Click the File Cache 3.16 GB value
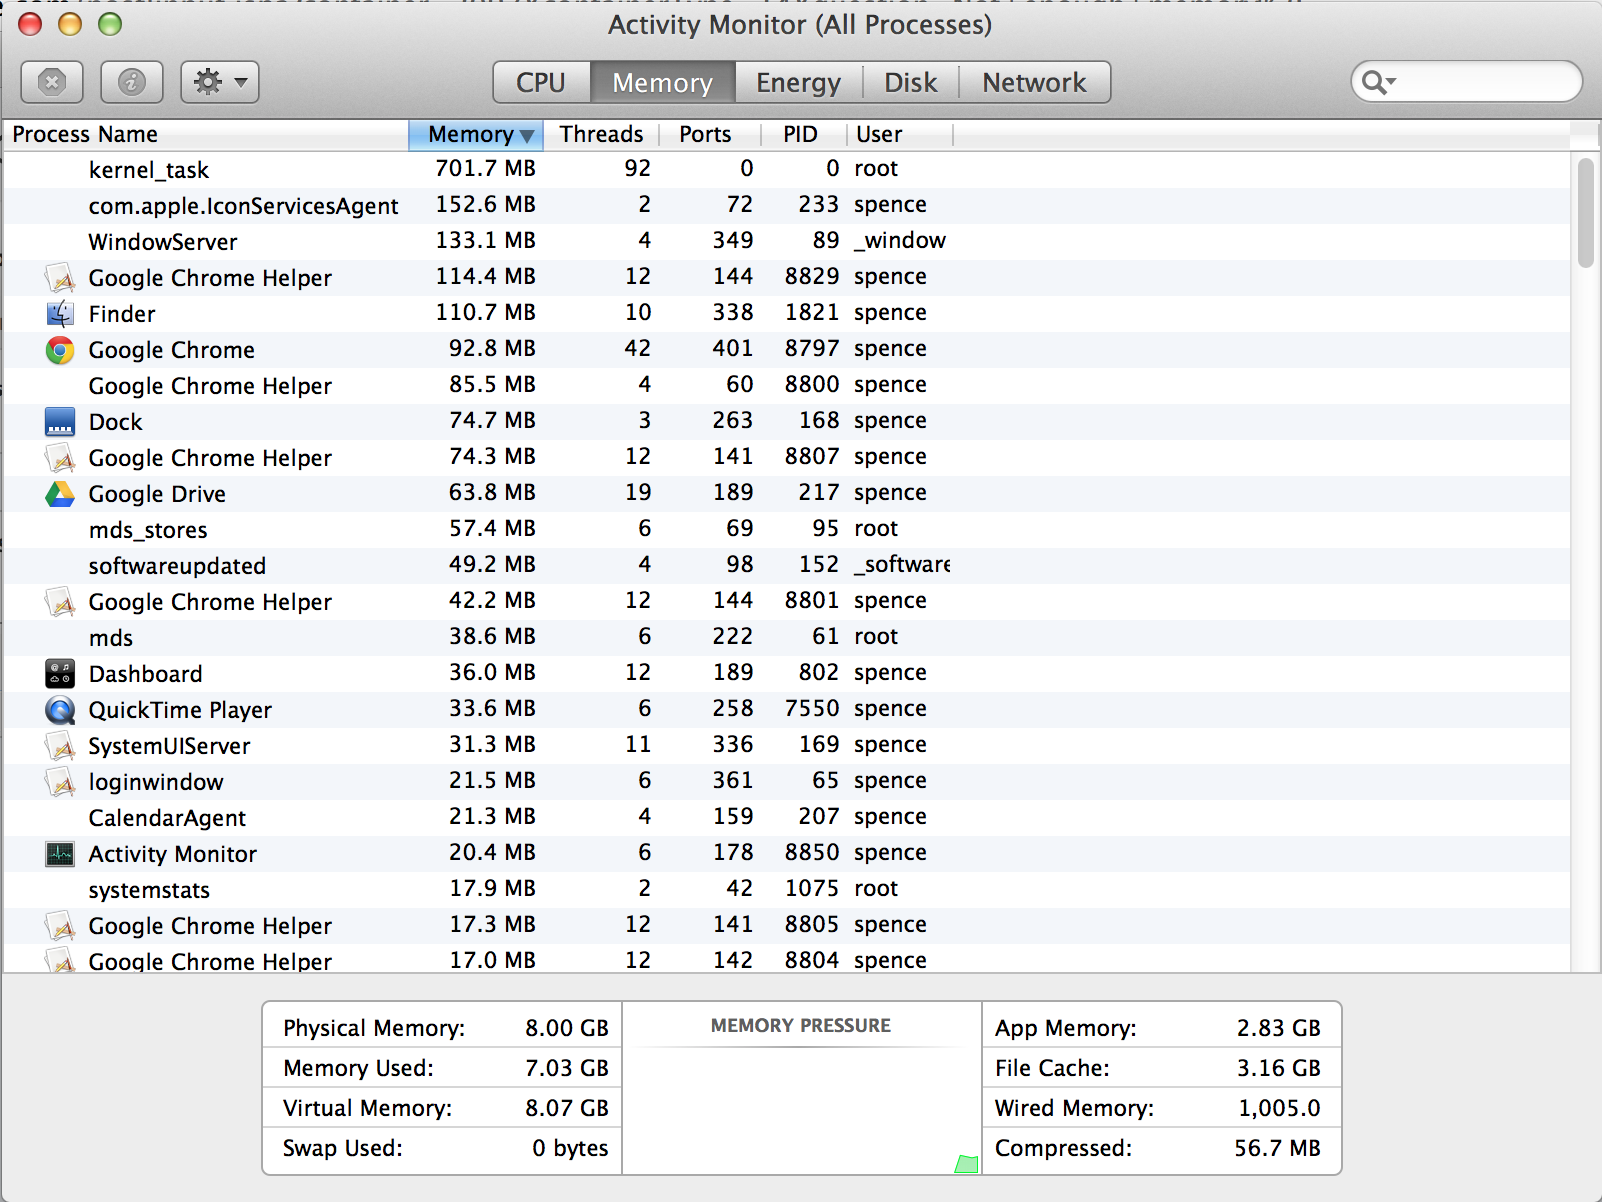 (1279, 1068)
